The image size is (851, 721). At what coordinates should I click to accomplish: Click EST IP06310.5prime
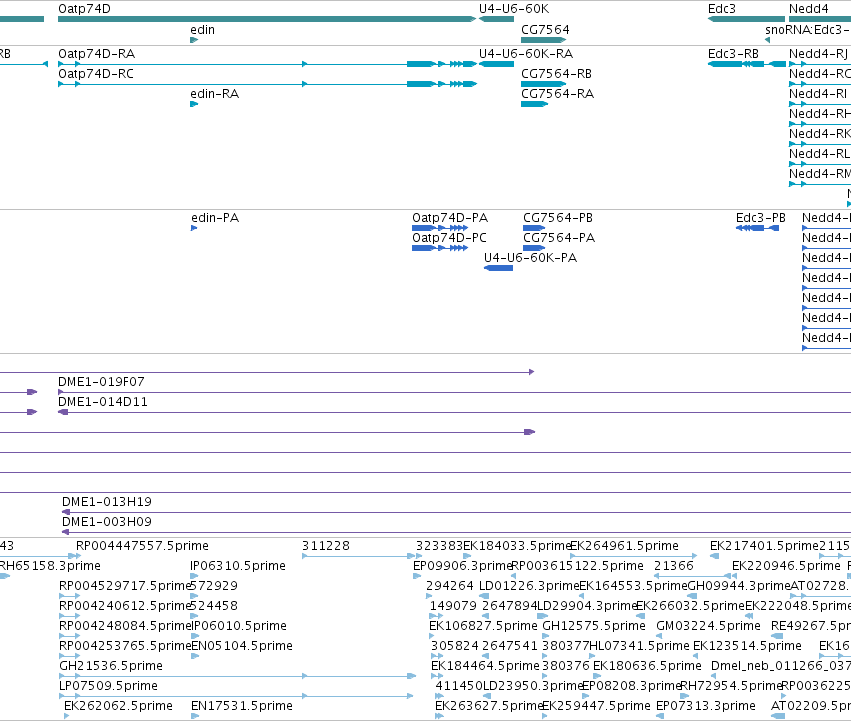click(x=238, y=566)
